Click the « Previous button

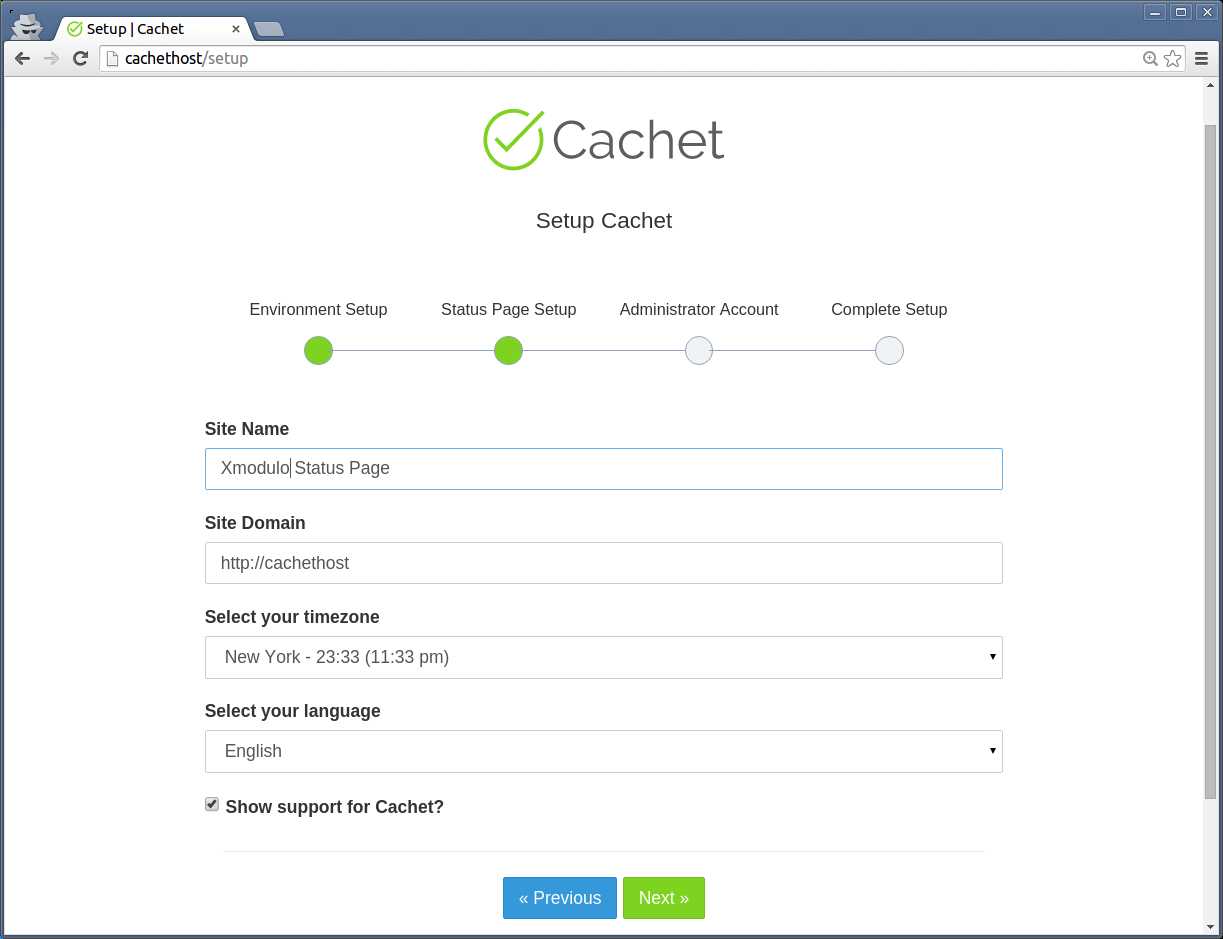click(560, 898)
